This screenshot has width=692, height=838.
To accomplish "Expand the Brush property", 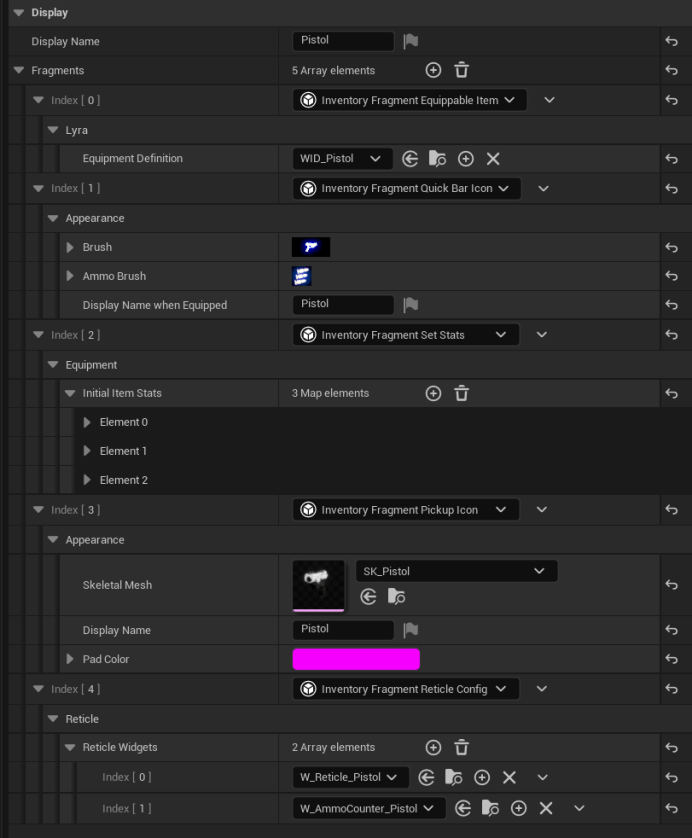I will (x=70, y=247).
